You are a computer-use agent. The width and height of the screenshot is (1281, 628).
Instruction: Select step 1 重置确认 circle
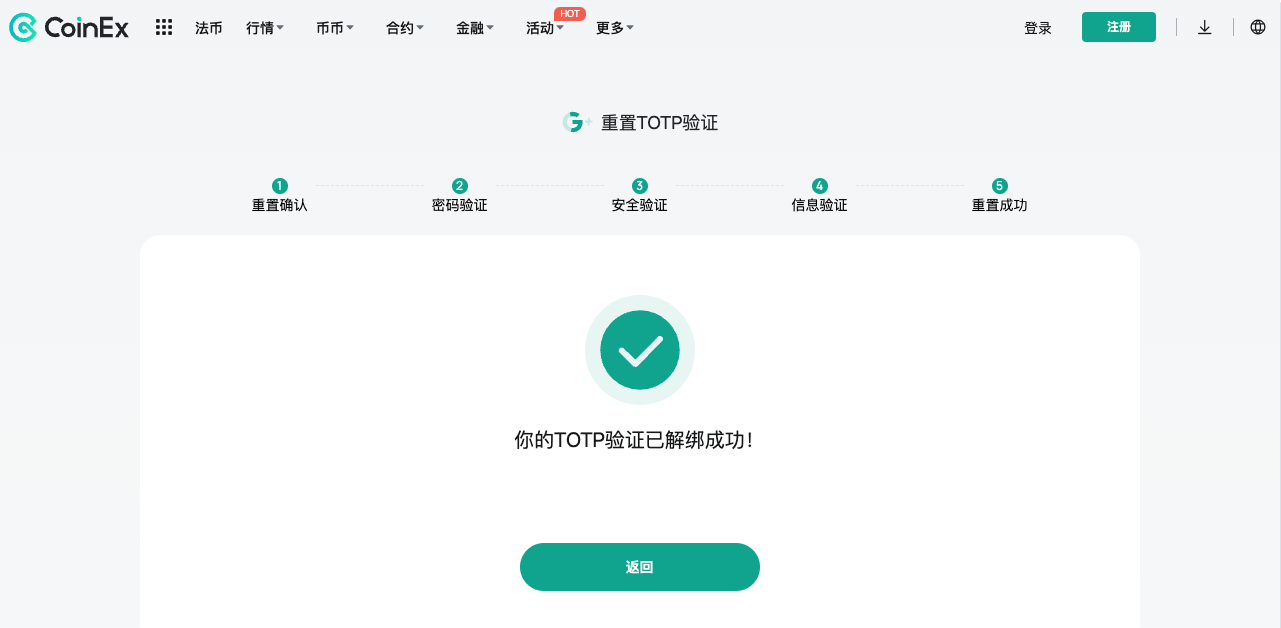(280, 186)
